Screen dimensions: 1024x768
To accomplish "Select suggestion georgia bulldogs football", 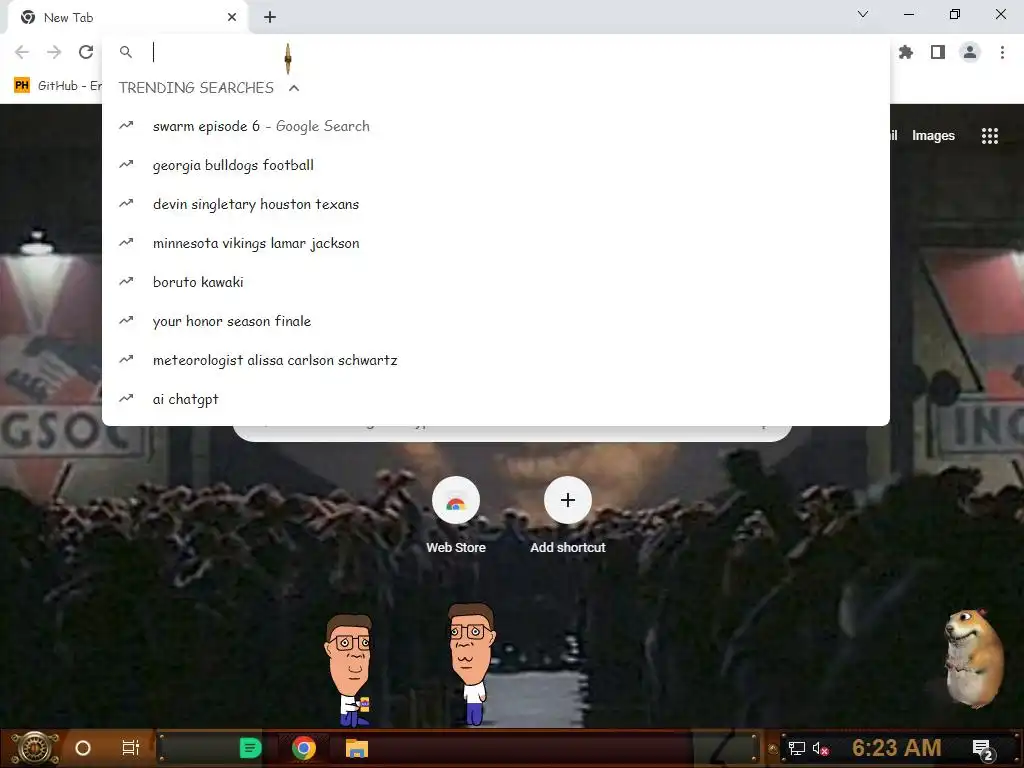I will coord(496,165).
